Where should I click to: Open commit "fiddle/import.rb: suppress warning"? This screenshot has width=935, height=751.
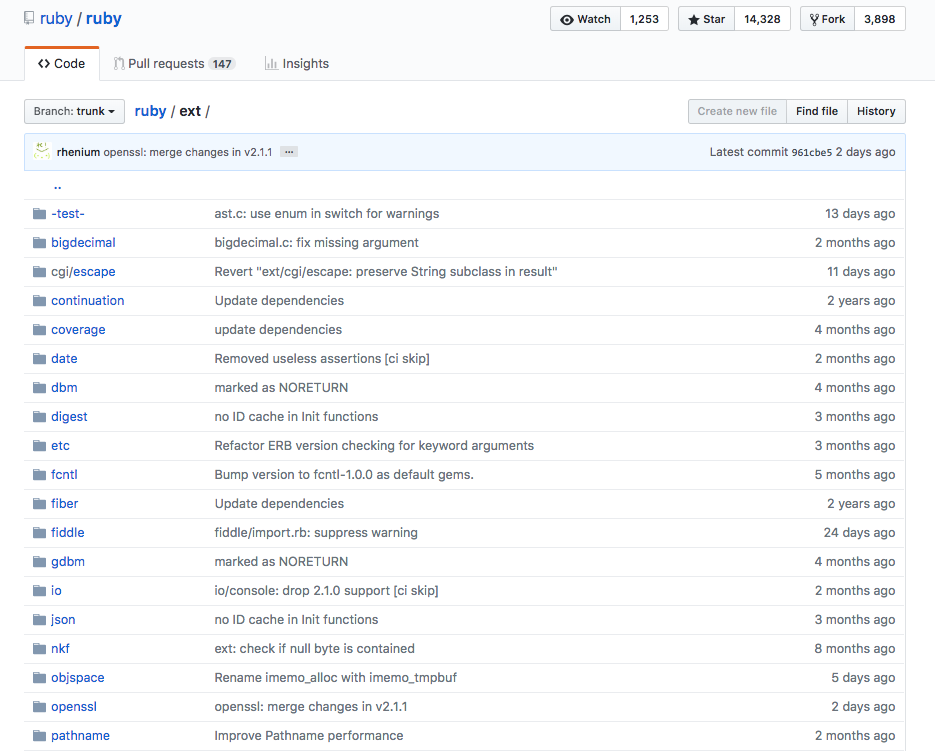pos(316,533)
